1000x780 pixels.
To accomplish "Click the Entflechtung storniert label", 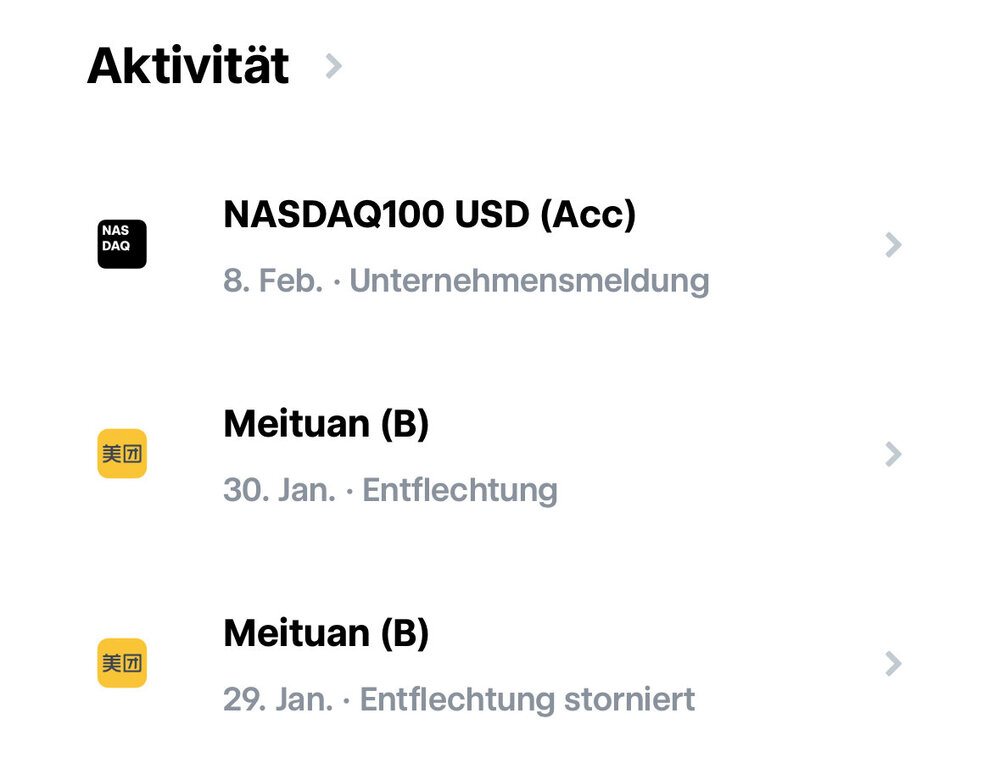I will click(527, 699).
